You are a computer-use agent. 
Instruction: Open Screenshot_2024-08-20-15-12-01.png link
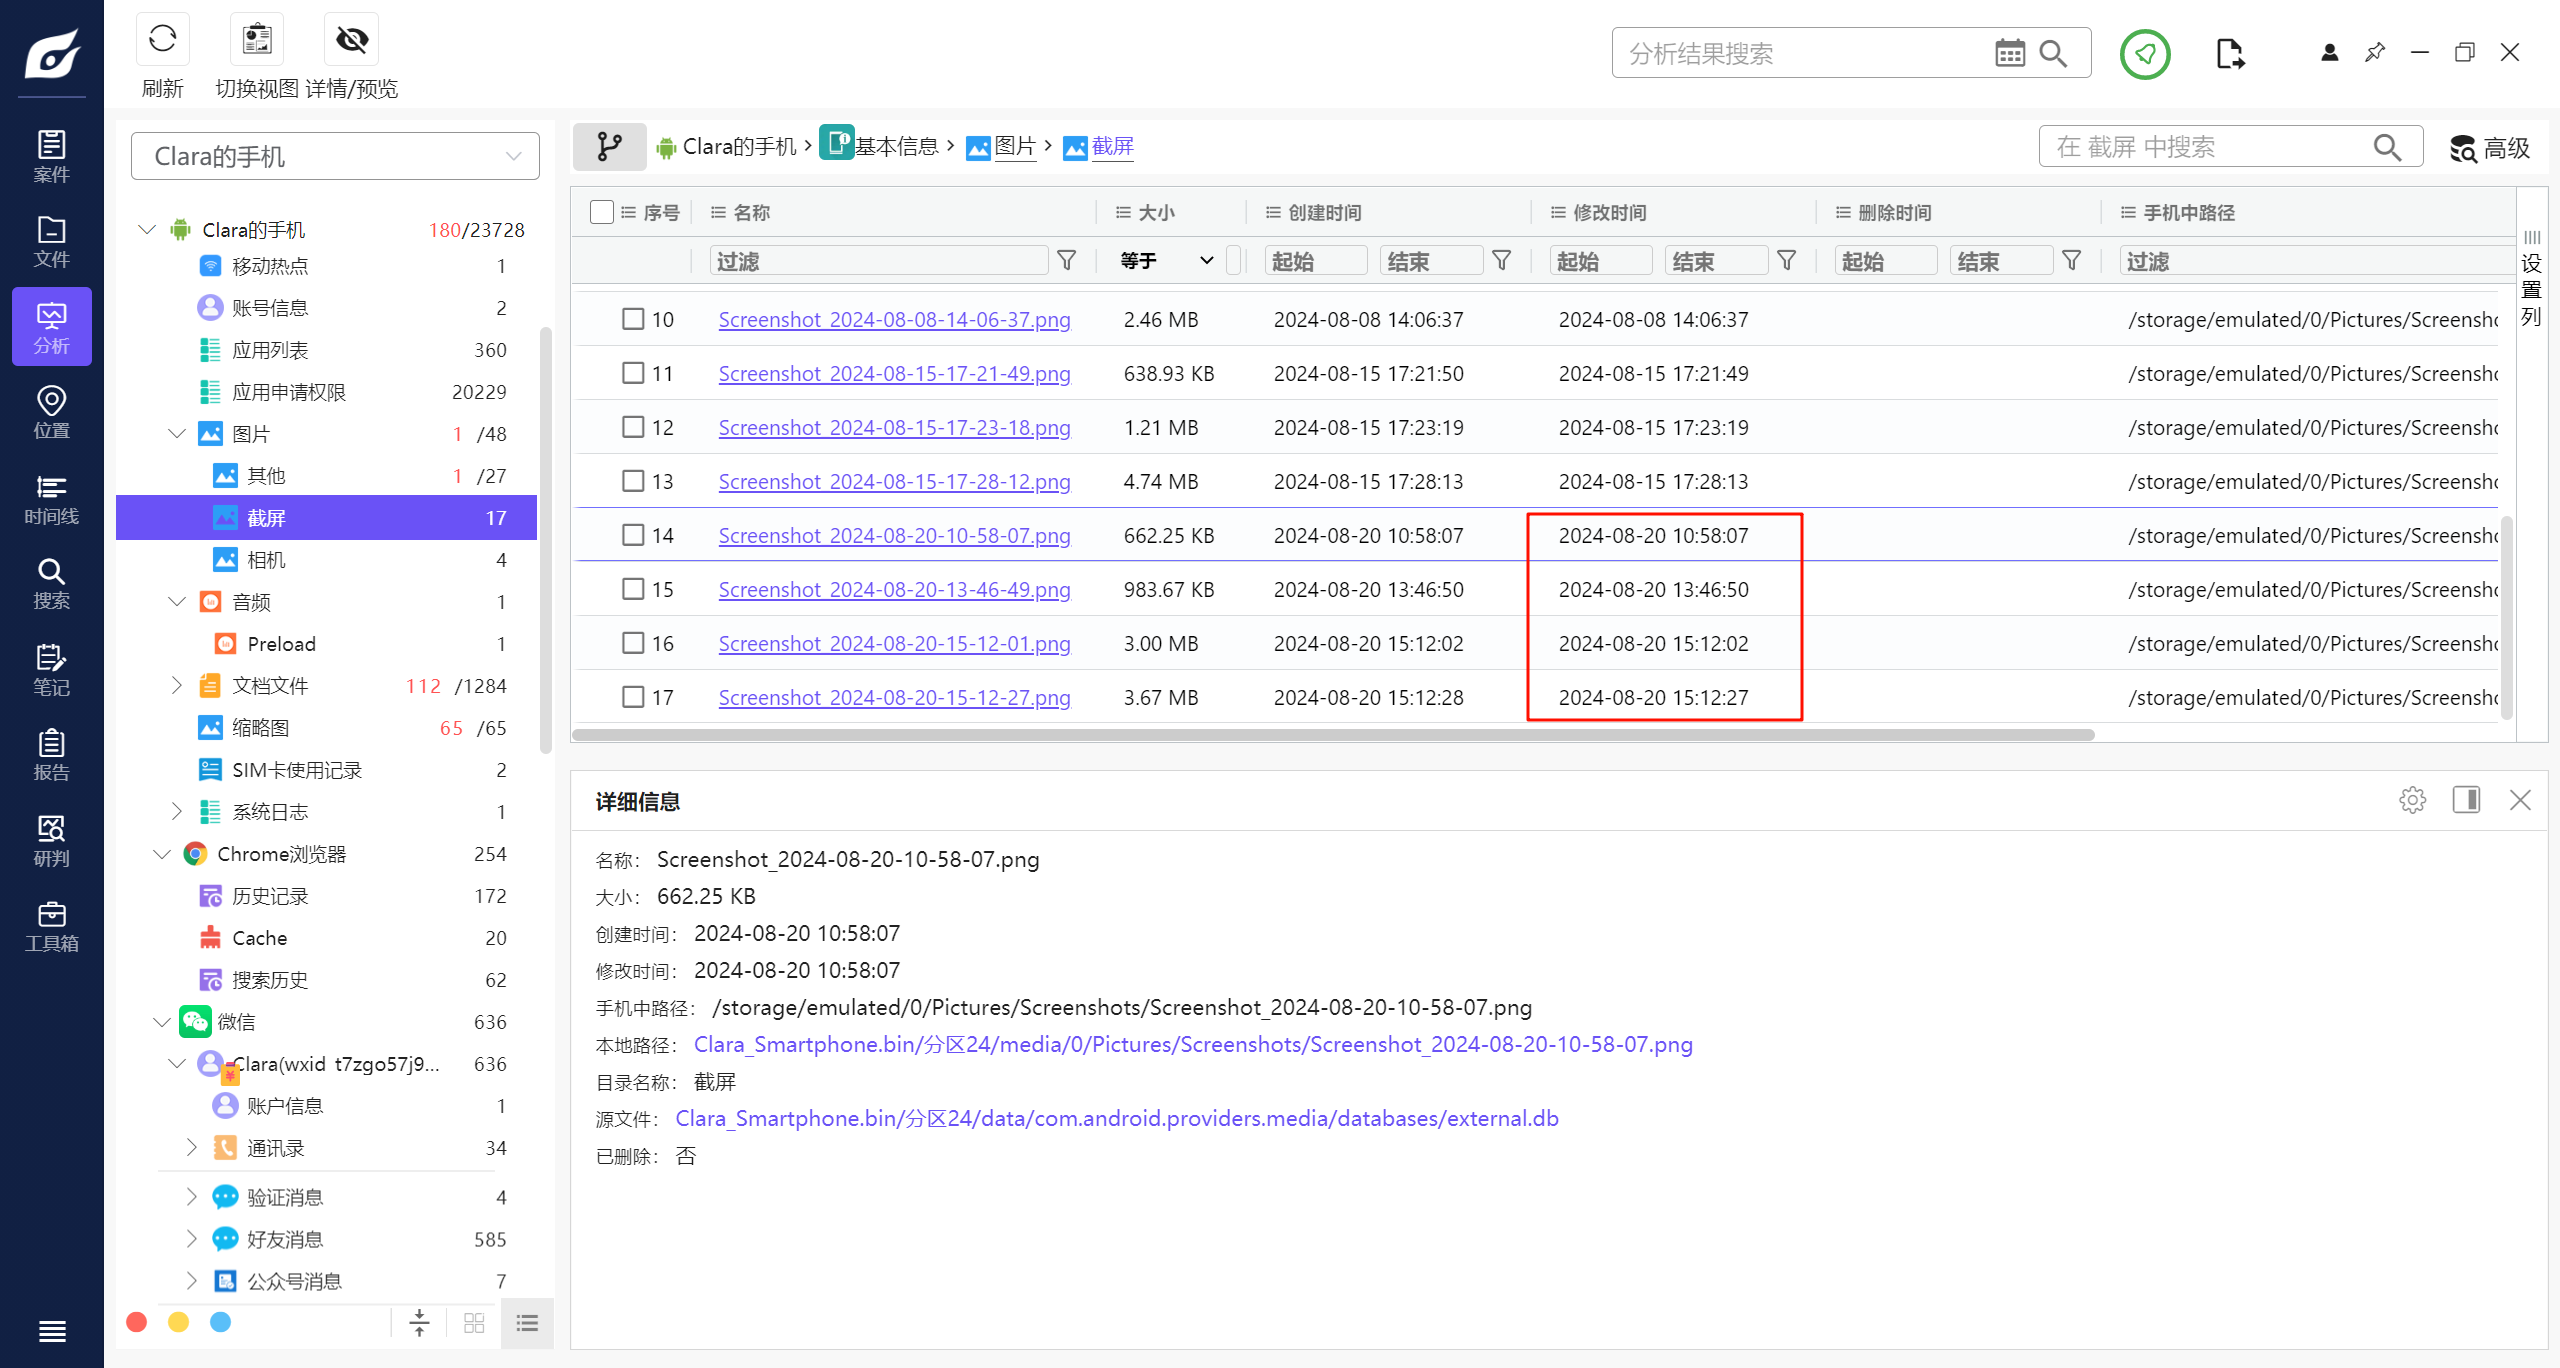pyautogui.click(x=894, y=643)
